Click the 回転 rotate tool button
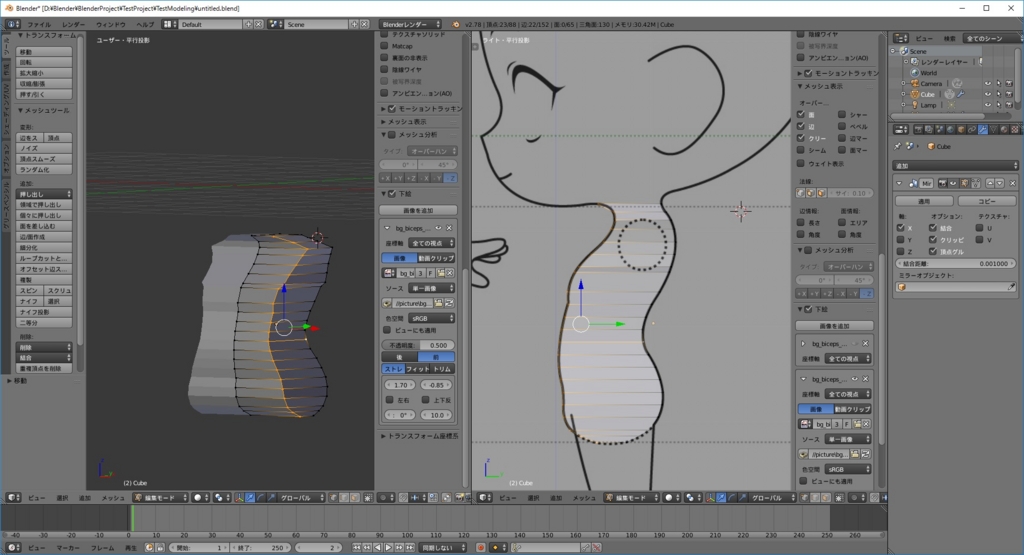This screenshot has width=1024, height=555. tap(44, 62)
